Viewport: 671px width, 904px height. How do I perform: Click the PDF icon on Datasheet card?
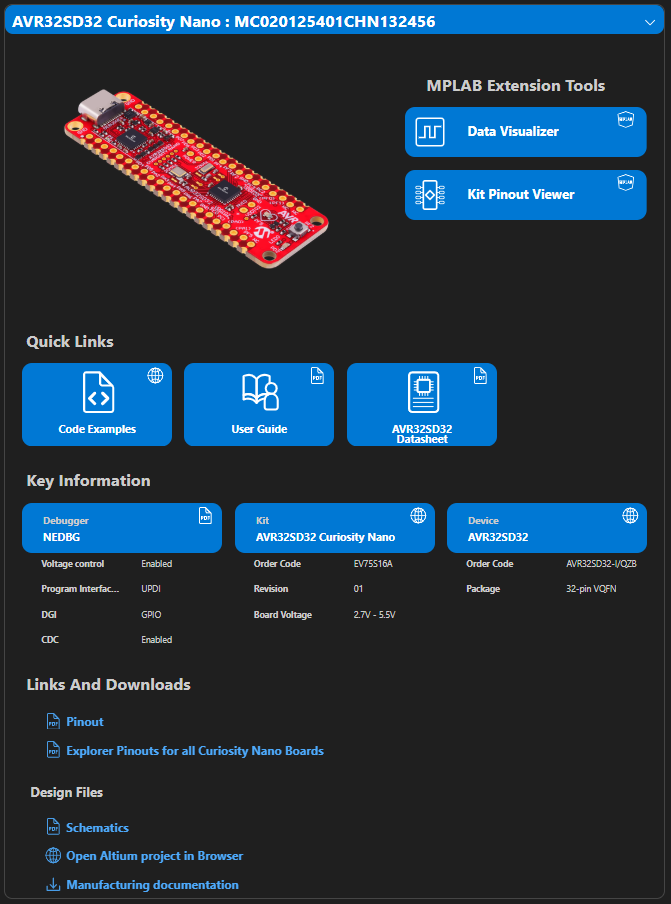pyautogui.click(x=480, y=376)
